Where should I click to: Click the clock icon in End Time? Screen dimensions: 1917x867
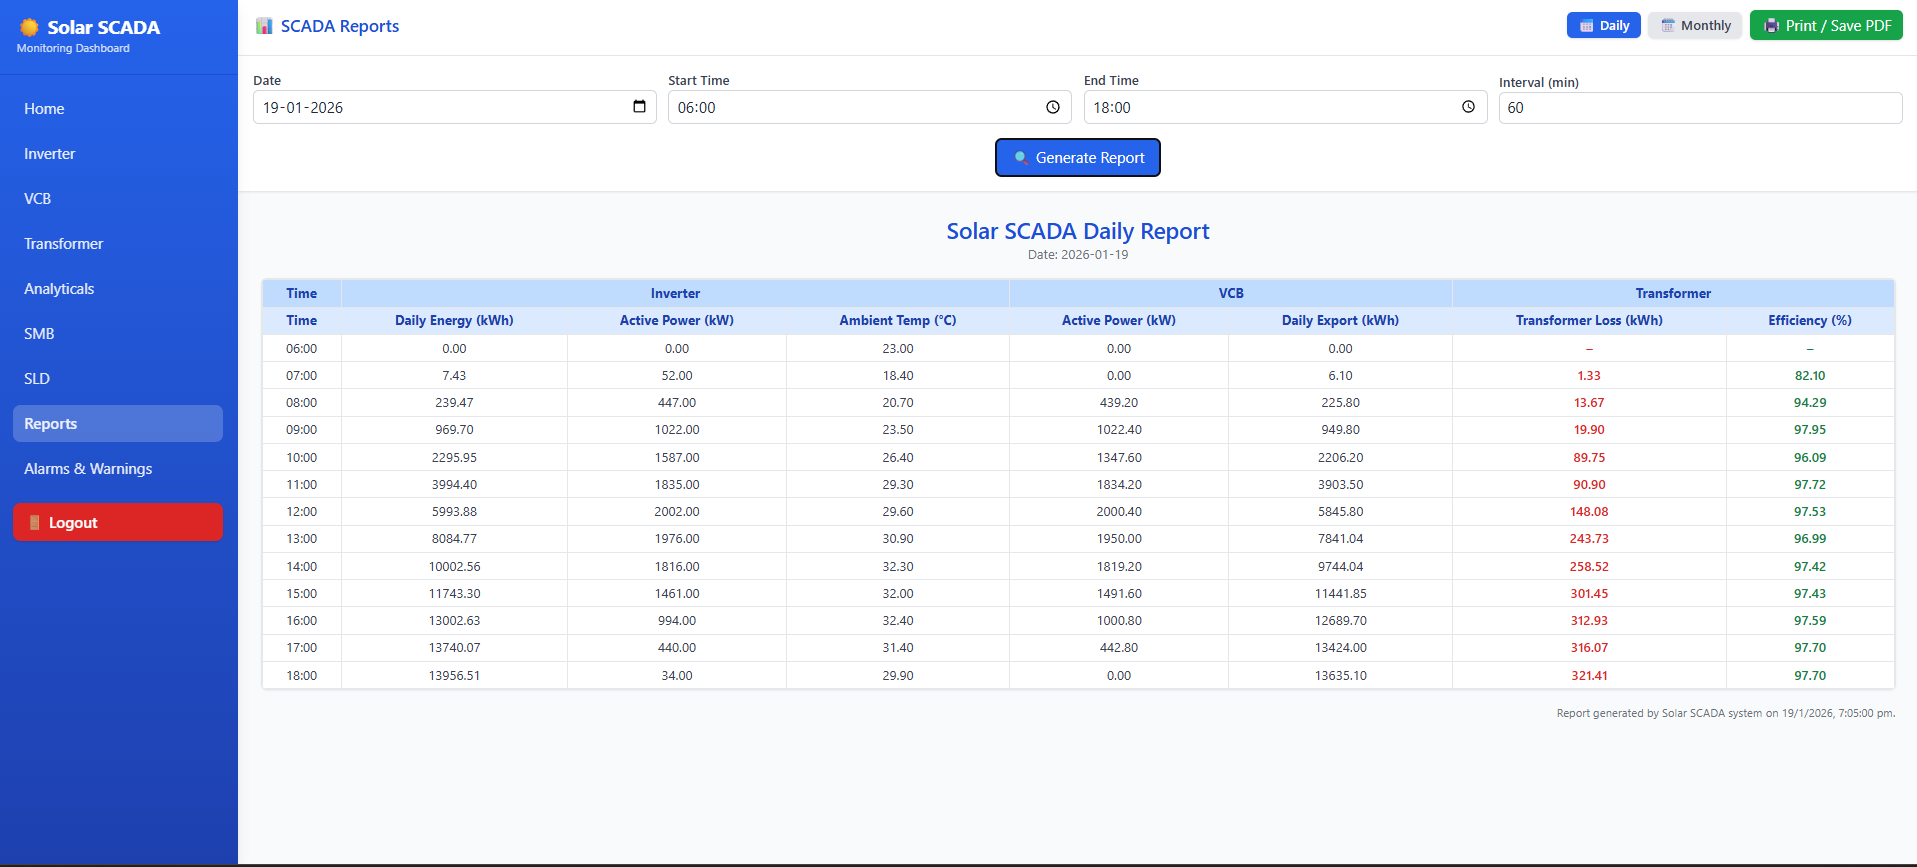pyautogui.click(x=1467, y=107)
